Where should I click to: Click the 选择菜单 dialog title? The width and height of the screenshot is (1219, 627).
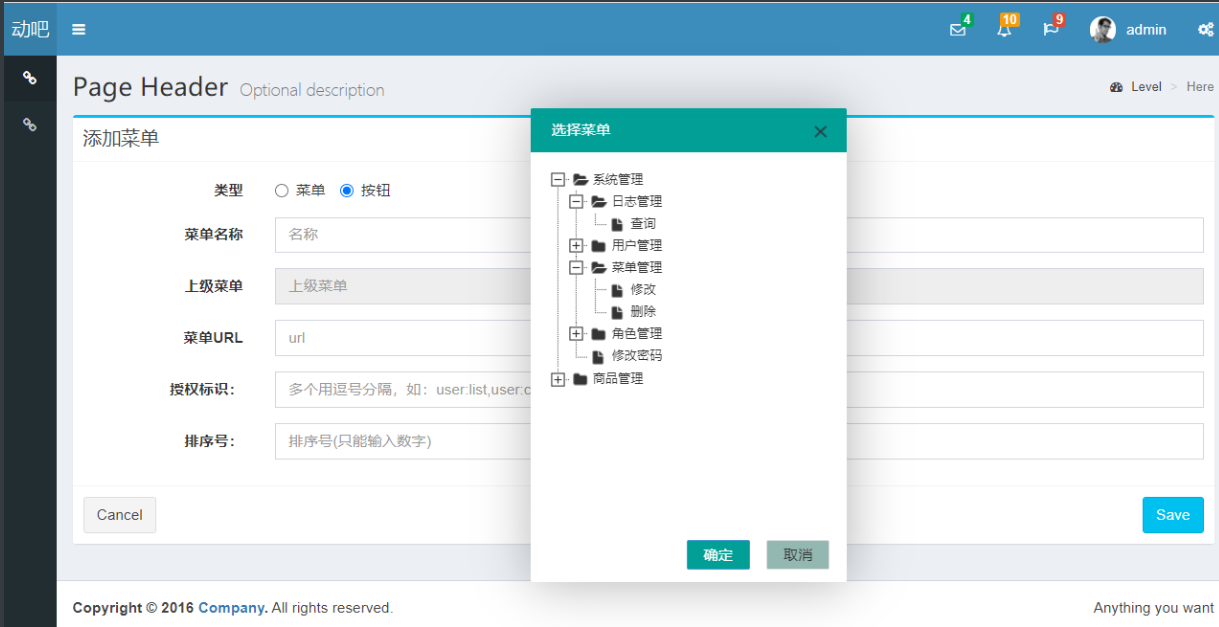coord(581,130)
